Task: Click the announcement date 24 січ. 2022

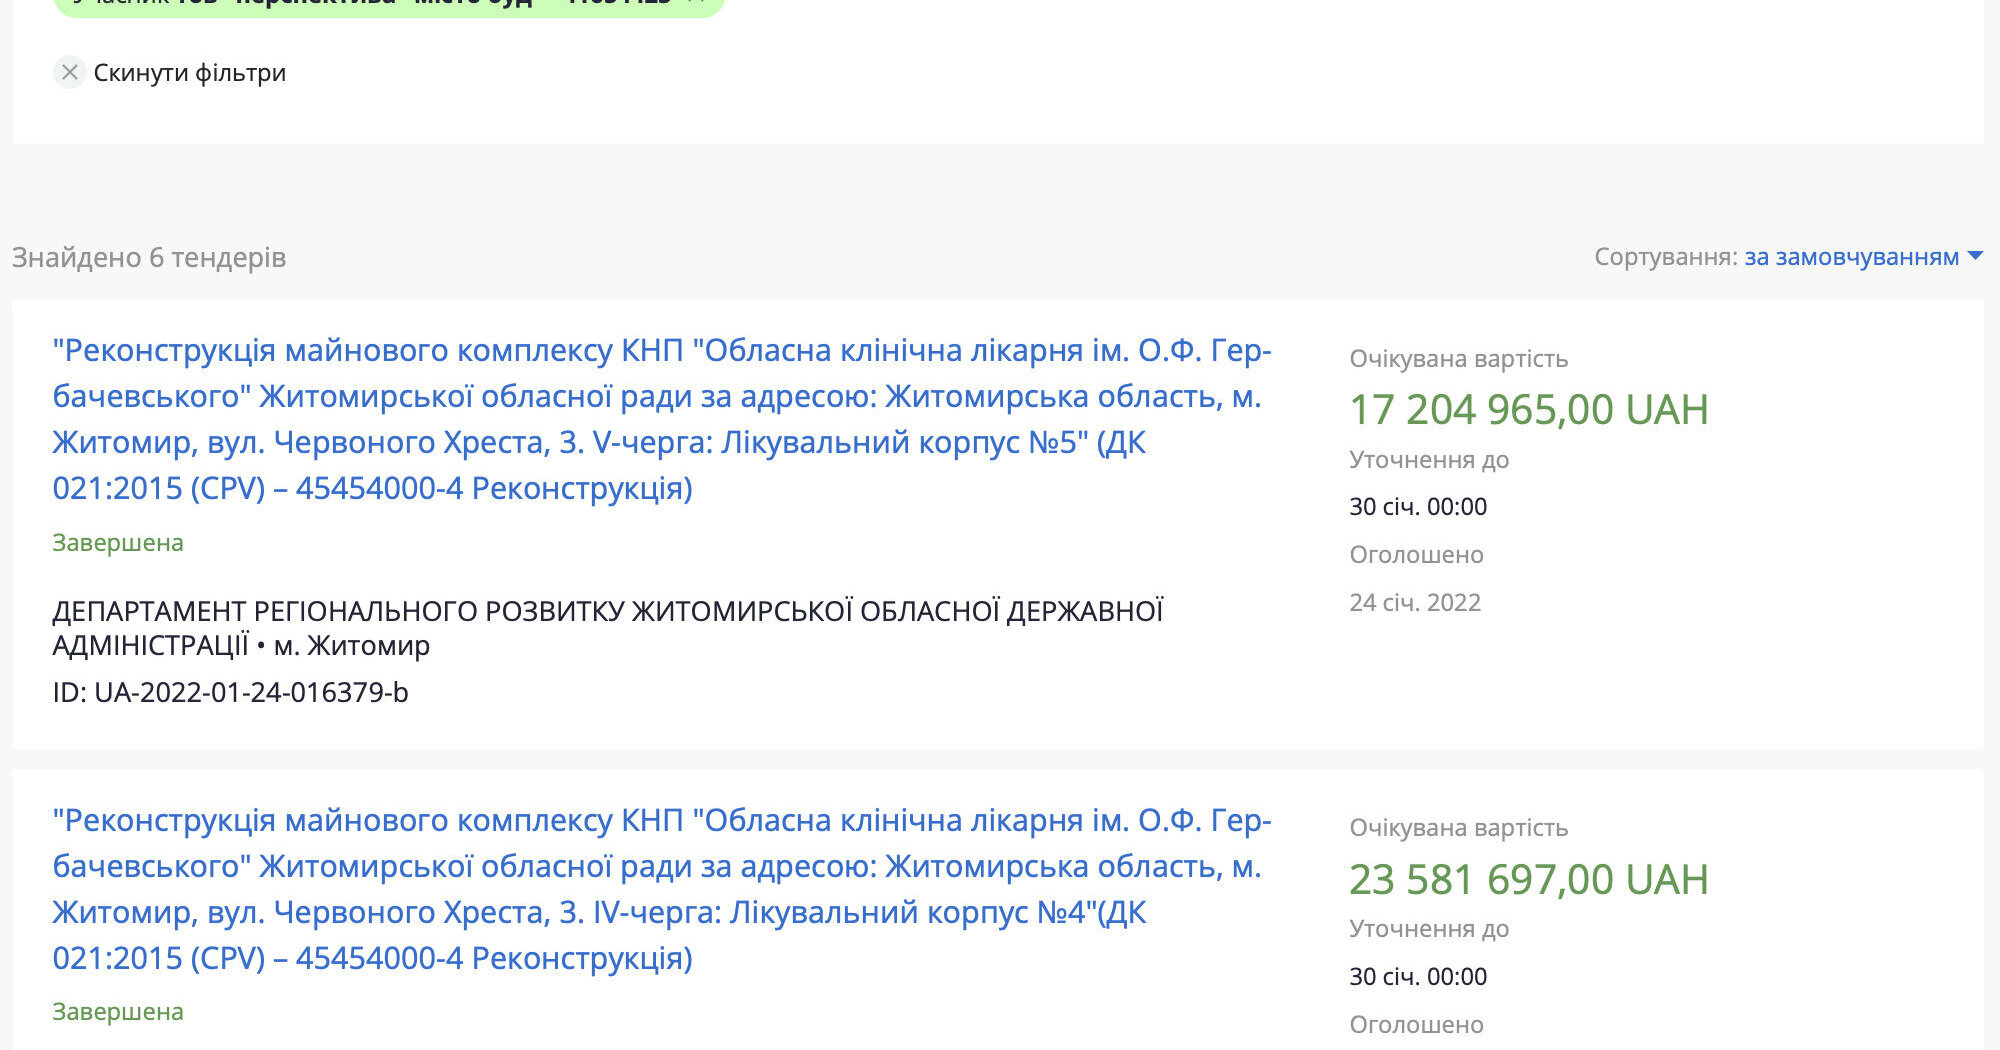Action: 1415,602
